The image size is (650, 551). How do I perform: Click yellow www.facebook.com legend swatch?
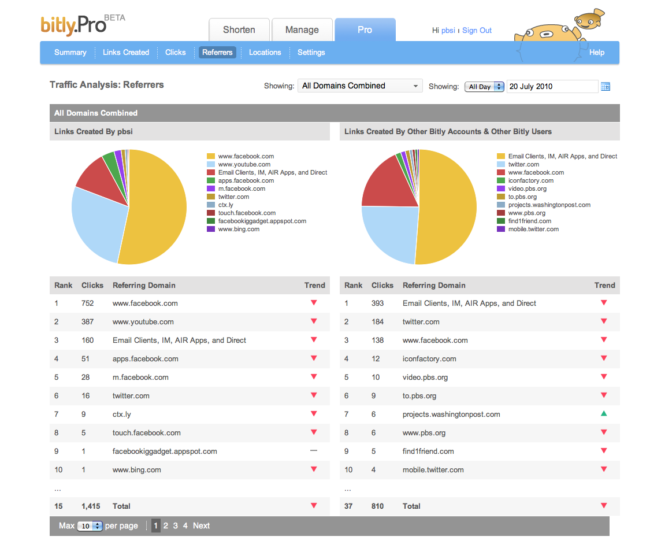tap(211, 156)
